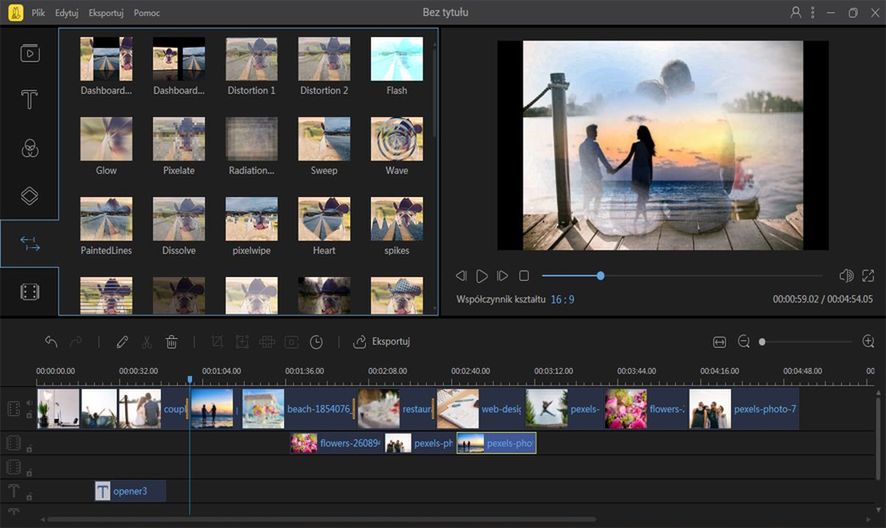This screenshot has width=886, height=528.
Task: Click the freeze frame toolbar icon
Action: pyautogui.click(x=292, y=341)
